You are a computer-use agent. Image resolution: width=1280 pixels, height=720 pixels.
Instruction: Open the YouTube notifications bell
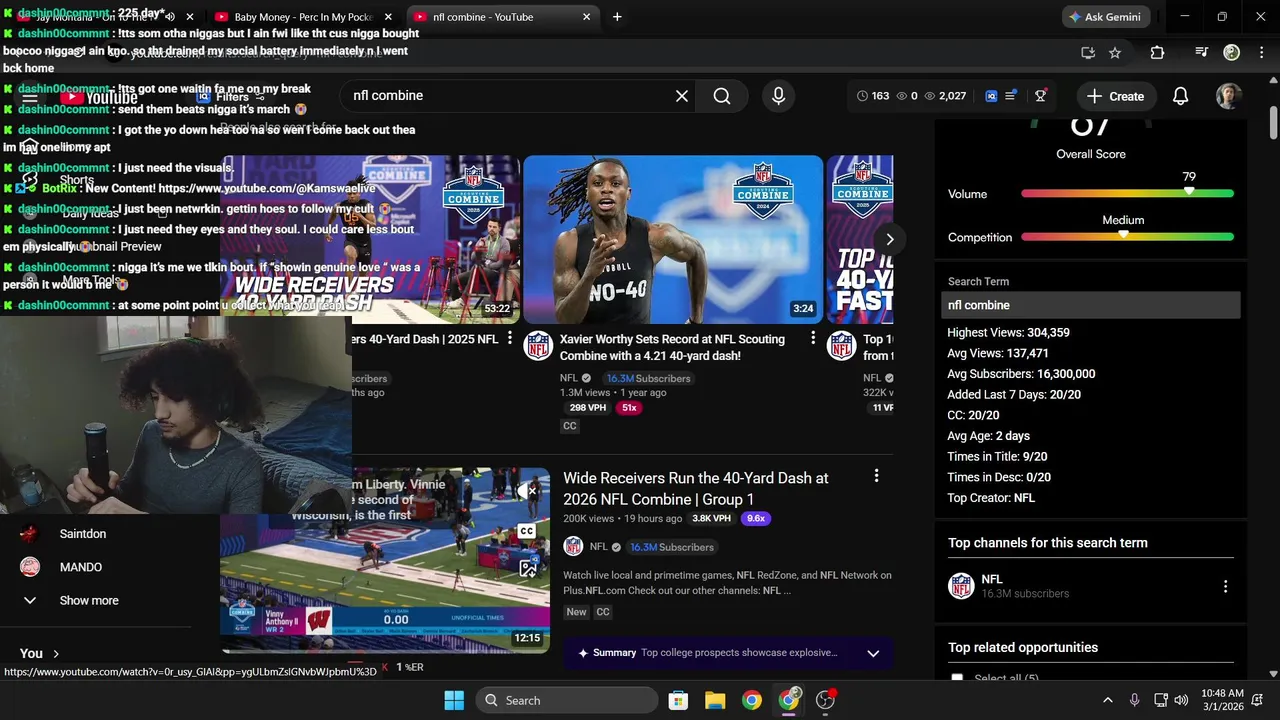pos(1180,96)
